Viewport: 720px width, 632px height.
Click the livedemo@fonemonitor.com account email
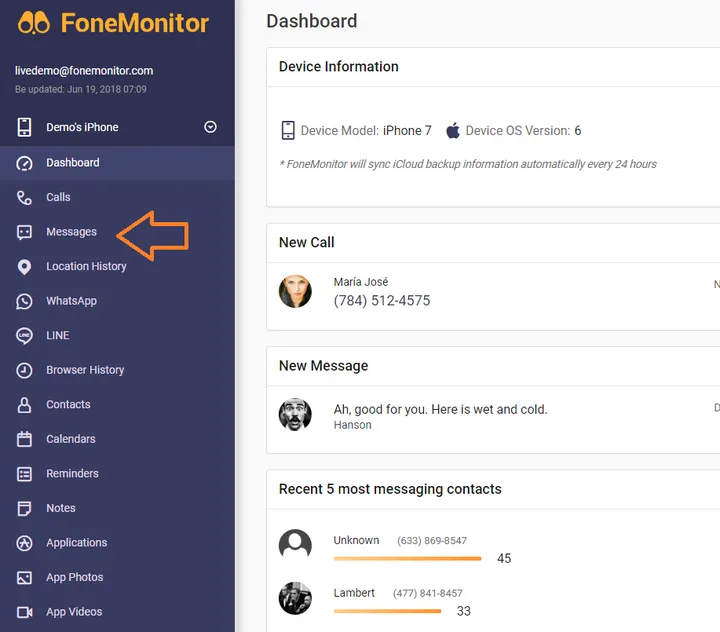pyautogui.click(x=84, y=71)
